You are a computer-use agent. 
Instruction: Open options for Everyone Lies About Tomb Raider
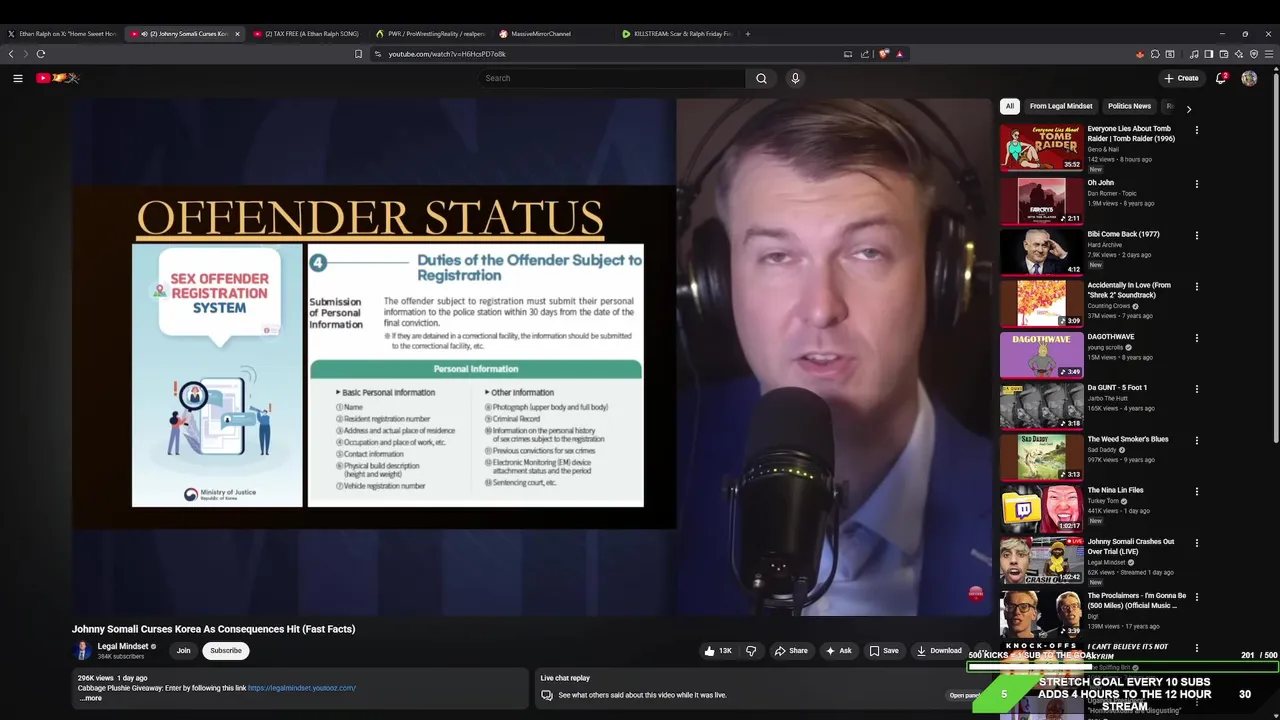(x=1196, y=130)
